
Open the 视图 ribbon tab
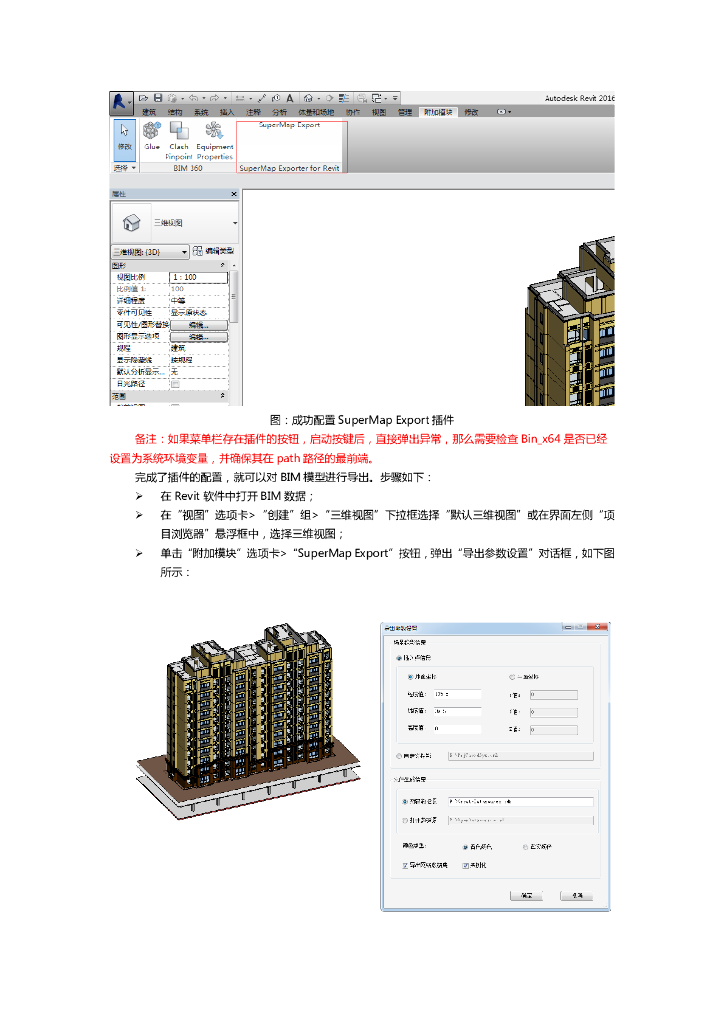point(379,112)
